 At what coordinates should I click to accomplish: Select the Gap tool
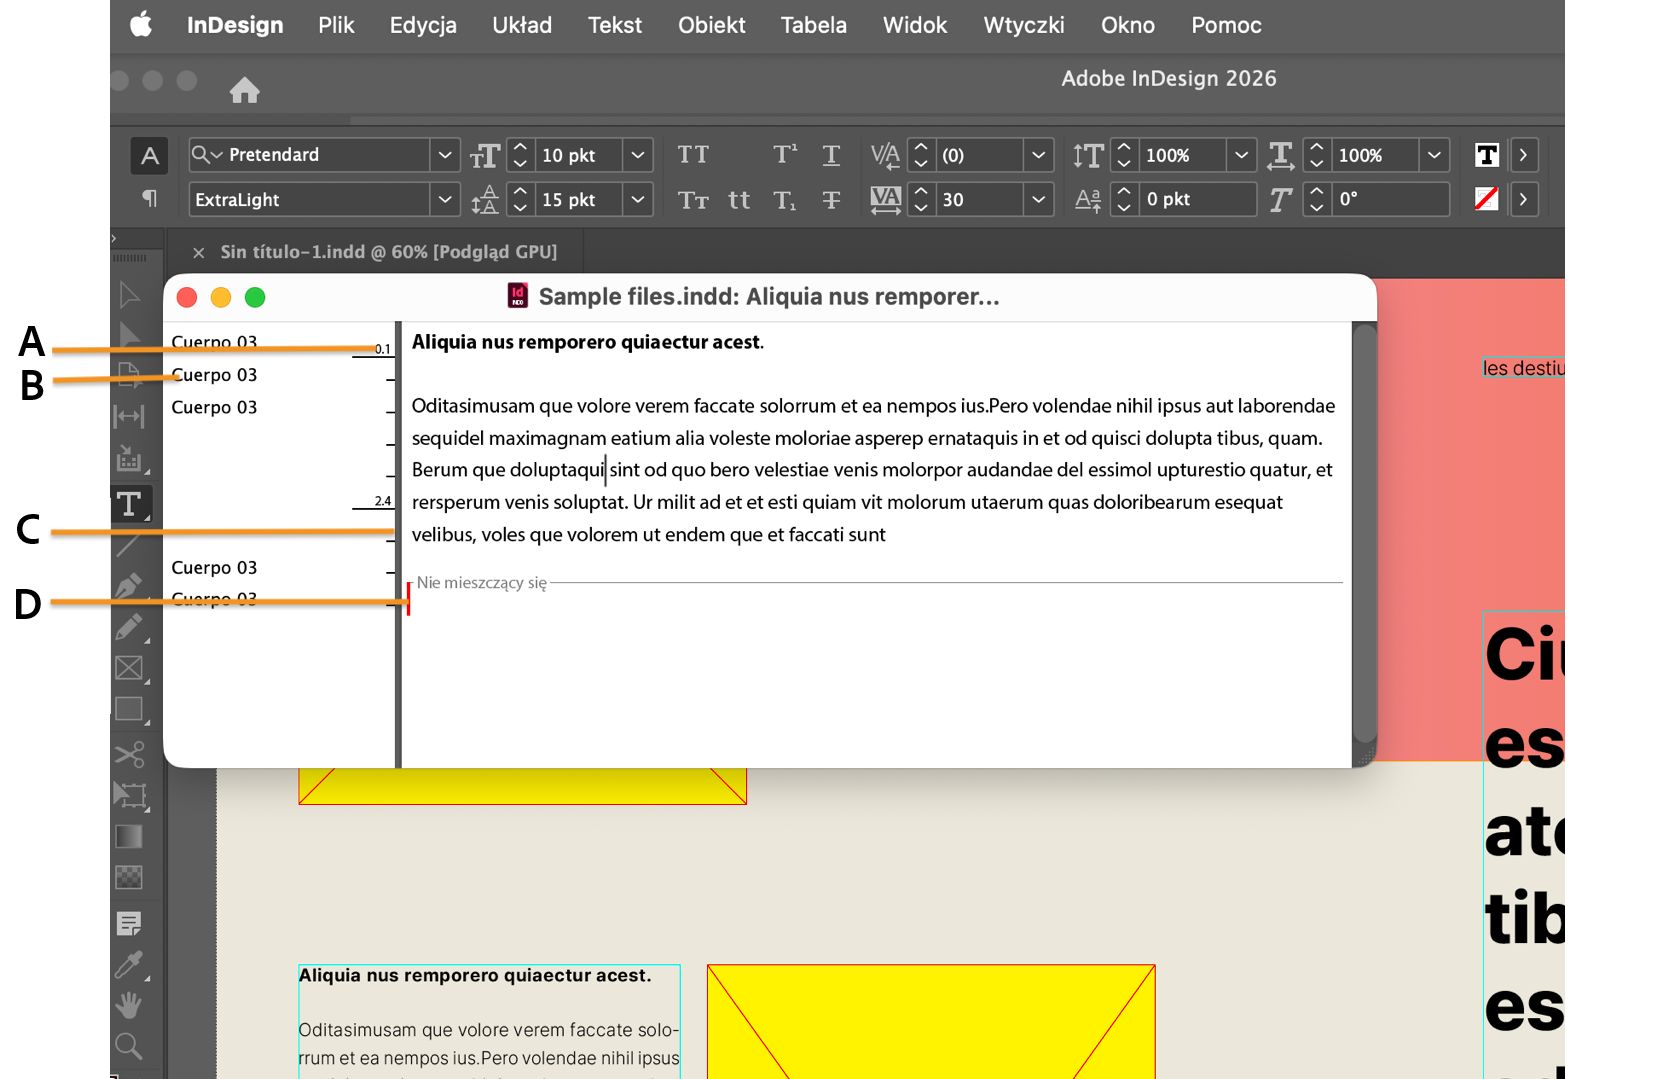pyautogui.click(x=129, y=416)
